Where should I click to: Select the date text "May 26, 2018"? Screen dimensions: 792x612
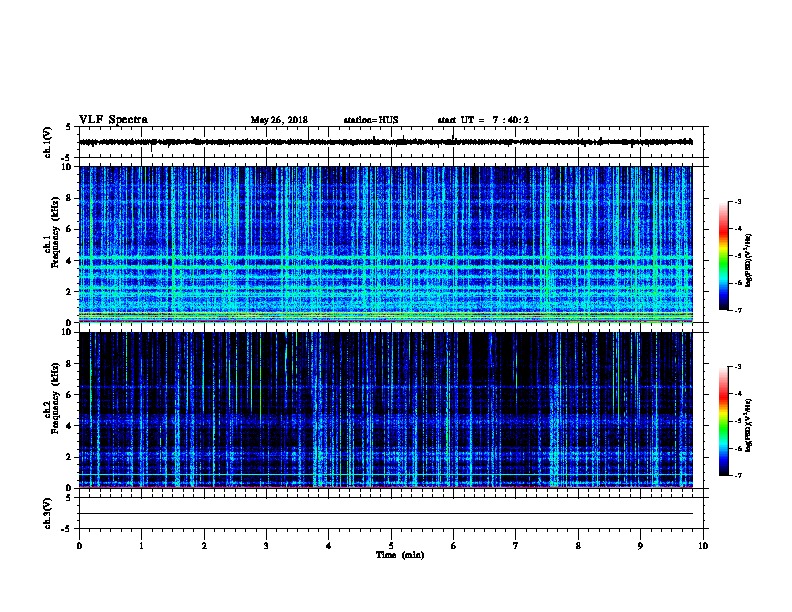point(279,120)
